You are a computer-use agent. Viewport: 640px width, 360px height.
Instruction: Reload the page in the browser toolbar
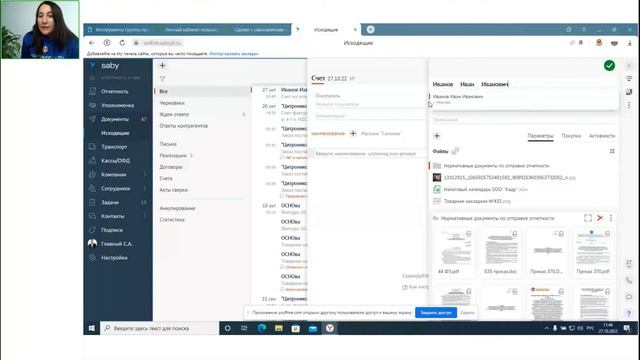click(x=122, y=43)
